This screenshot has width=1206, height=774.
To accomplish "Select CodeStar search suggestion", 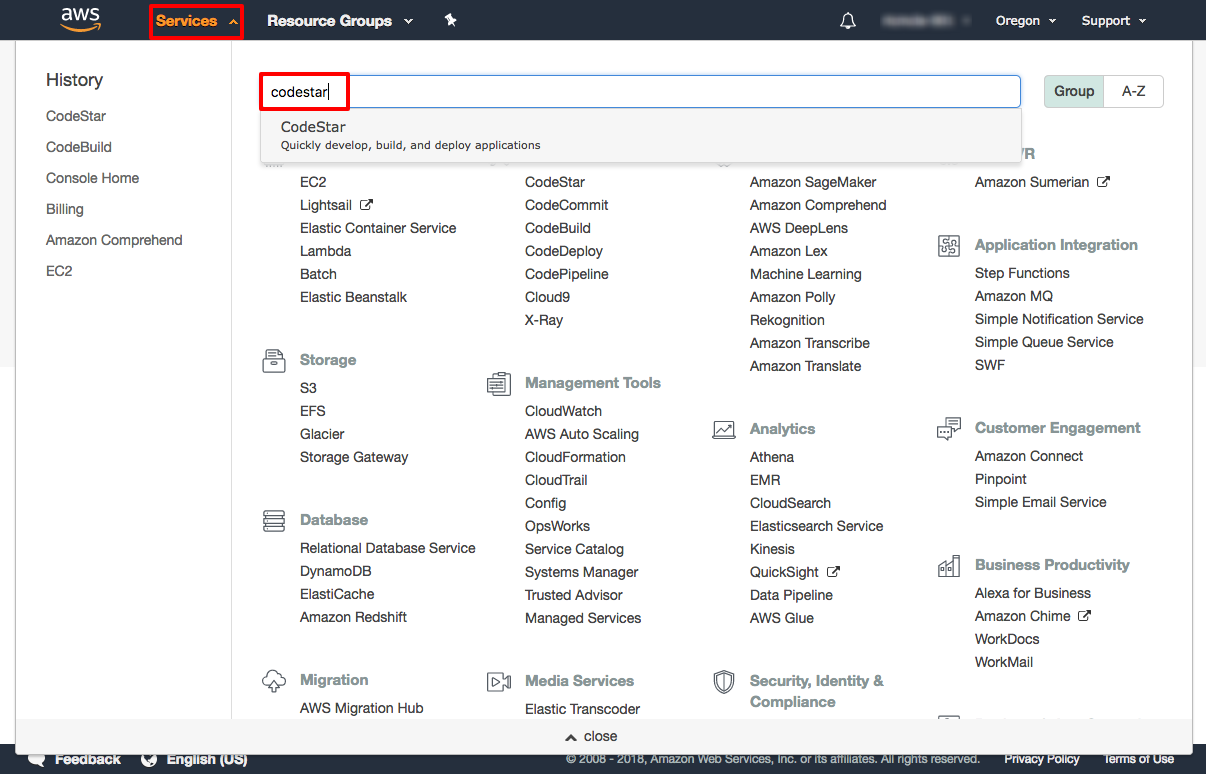I will tap(641, 135).
